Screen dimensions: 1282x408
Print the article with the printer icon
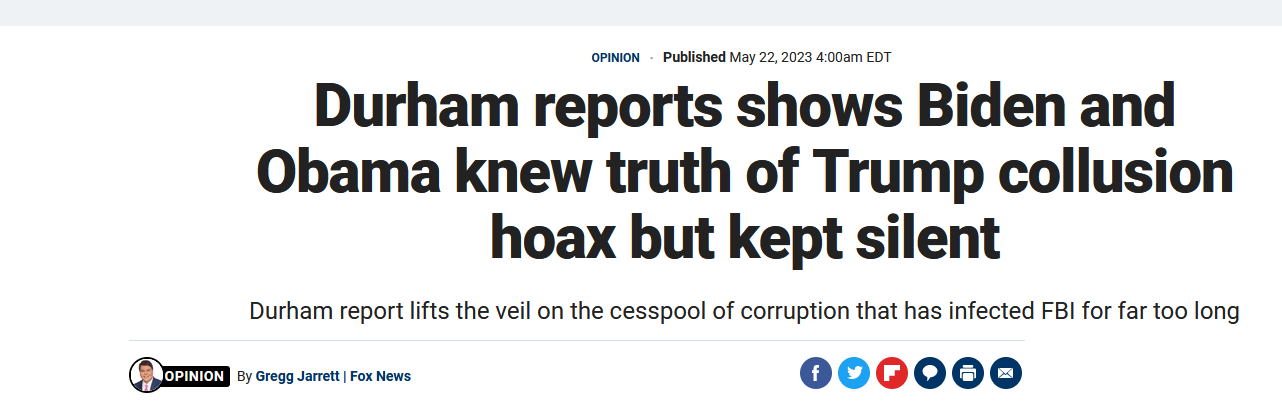click(x=967, y=374)
